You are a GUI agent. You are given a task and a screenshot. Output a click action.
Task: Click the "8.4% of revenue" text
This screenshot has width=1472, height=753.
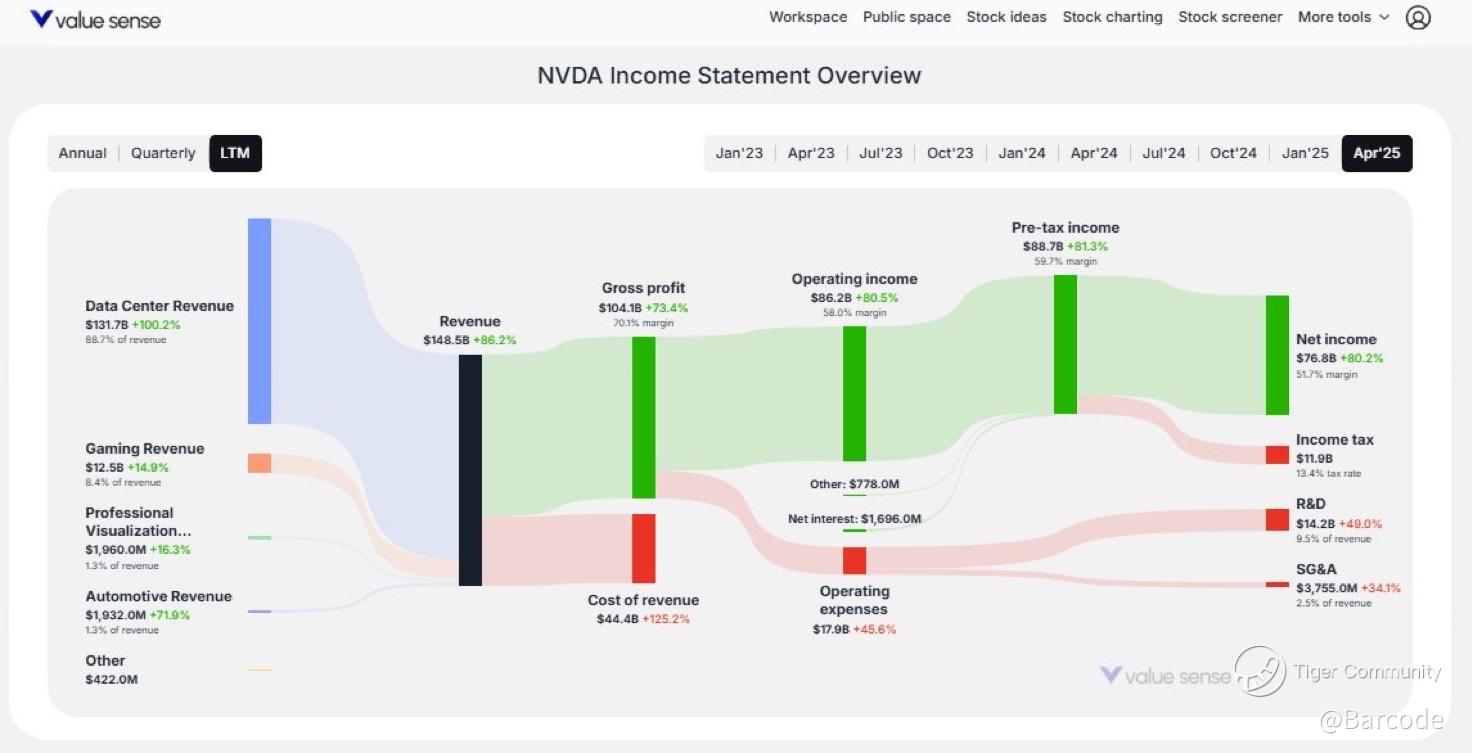tap(124, 483)
